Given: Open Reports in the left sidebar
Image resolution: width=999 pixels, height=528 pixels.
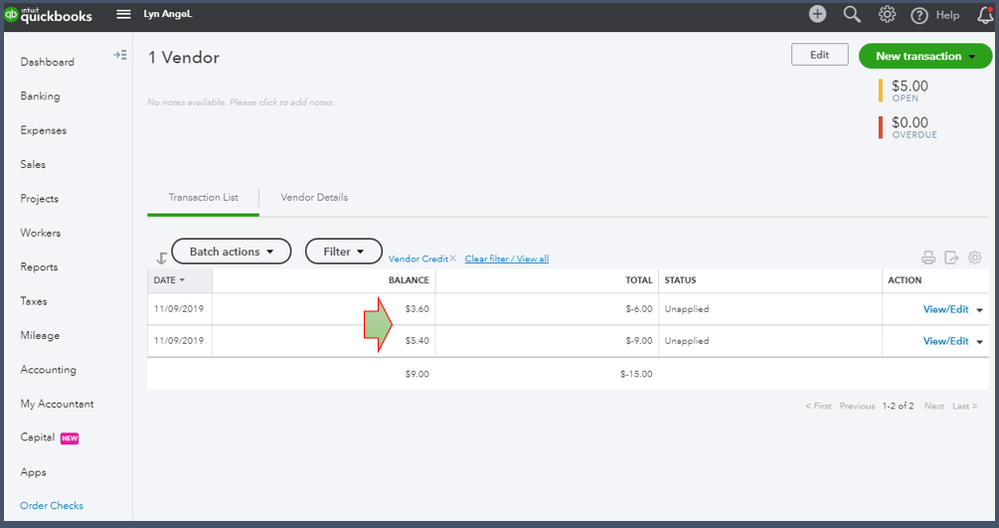Looking at the screenshot, I should pos(39,267).
